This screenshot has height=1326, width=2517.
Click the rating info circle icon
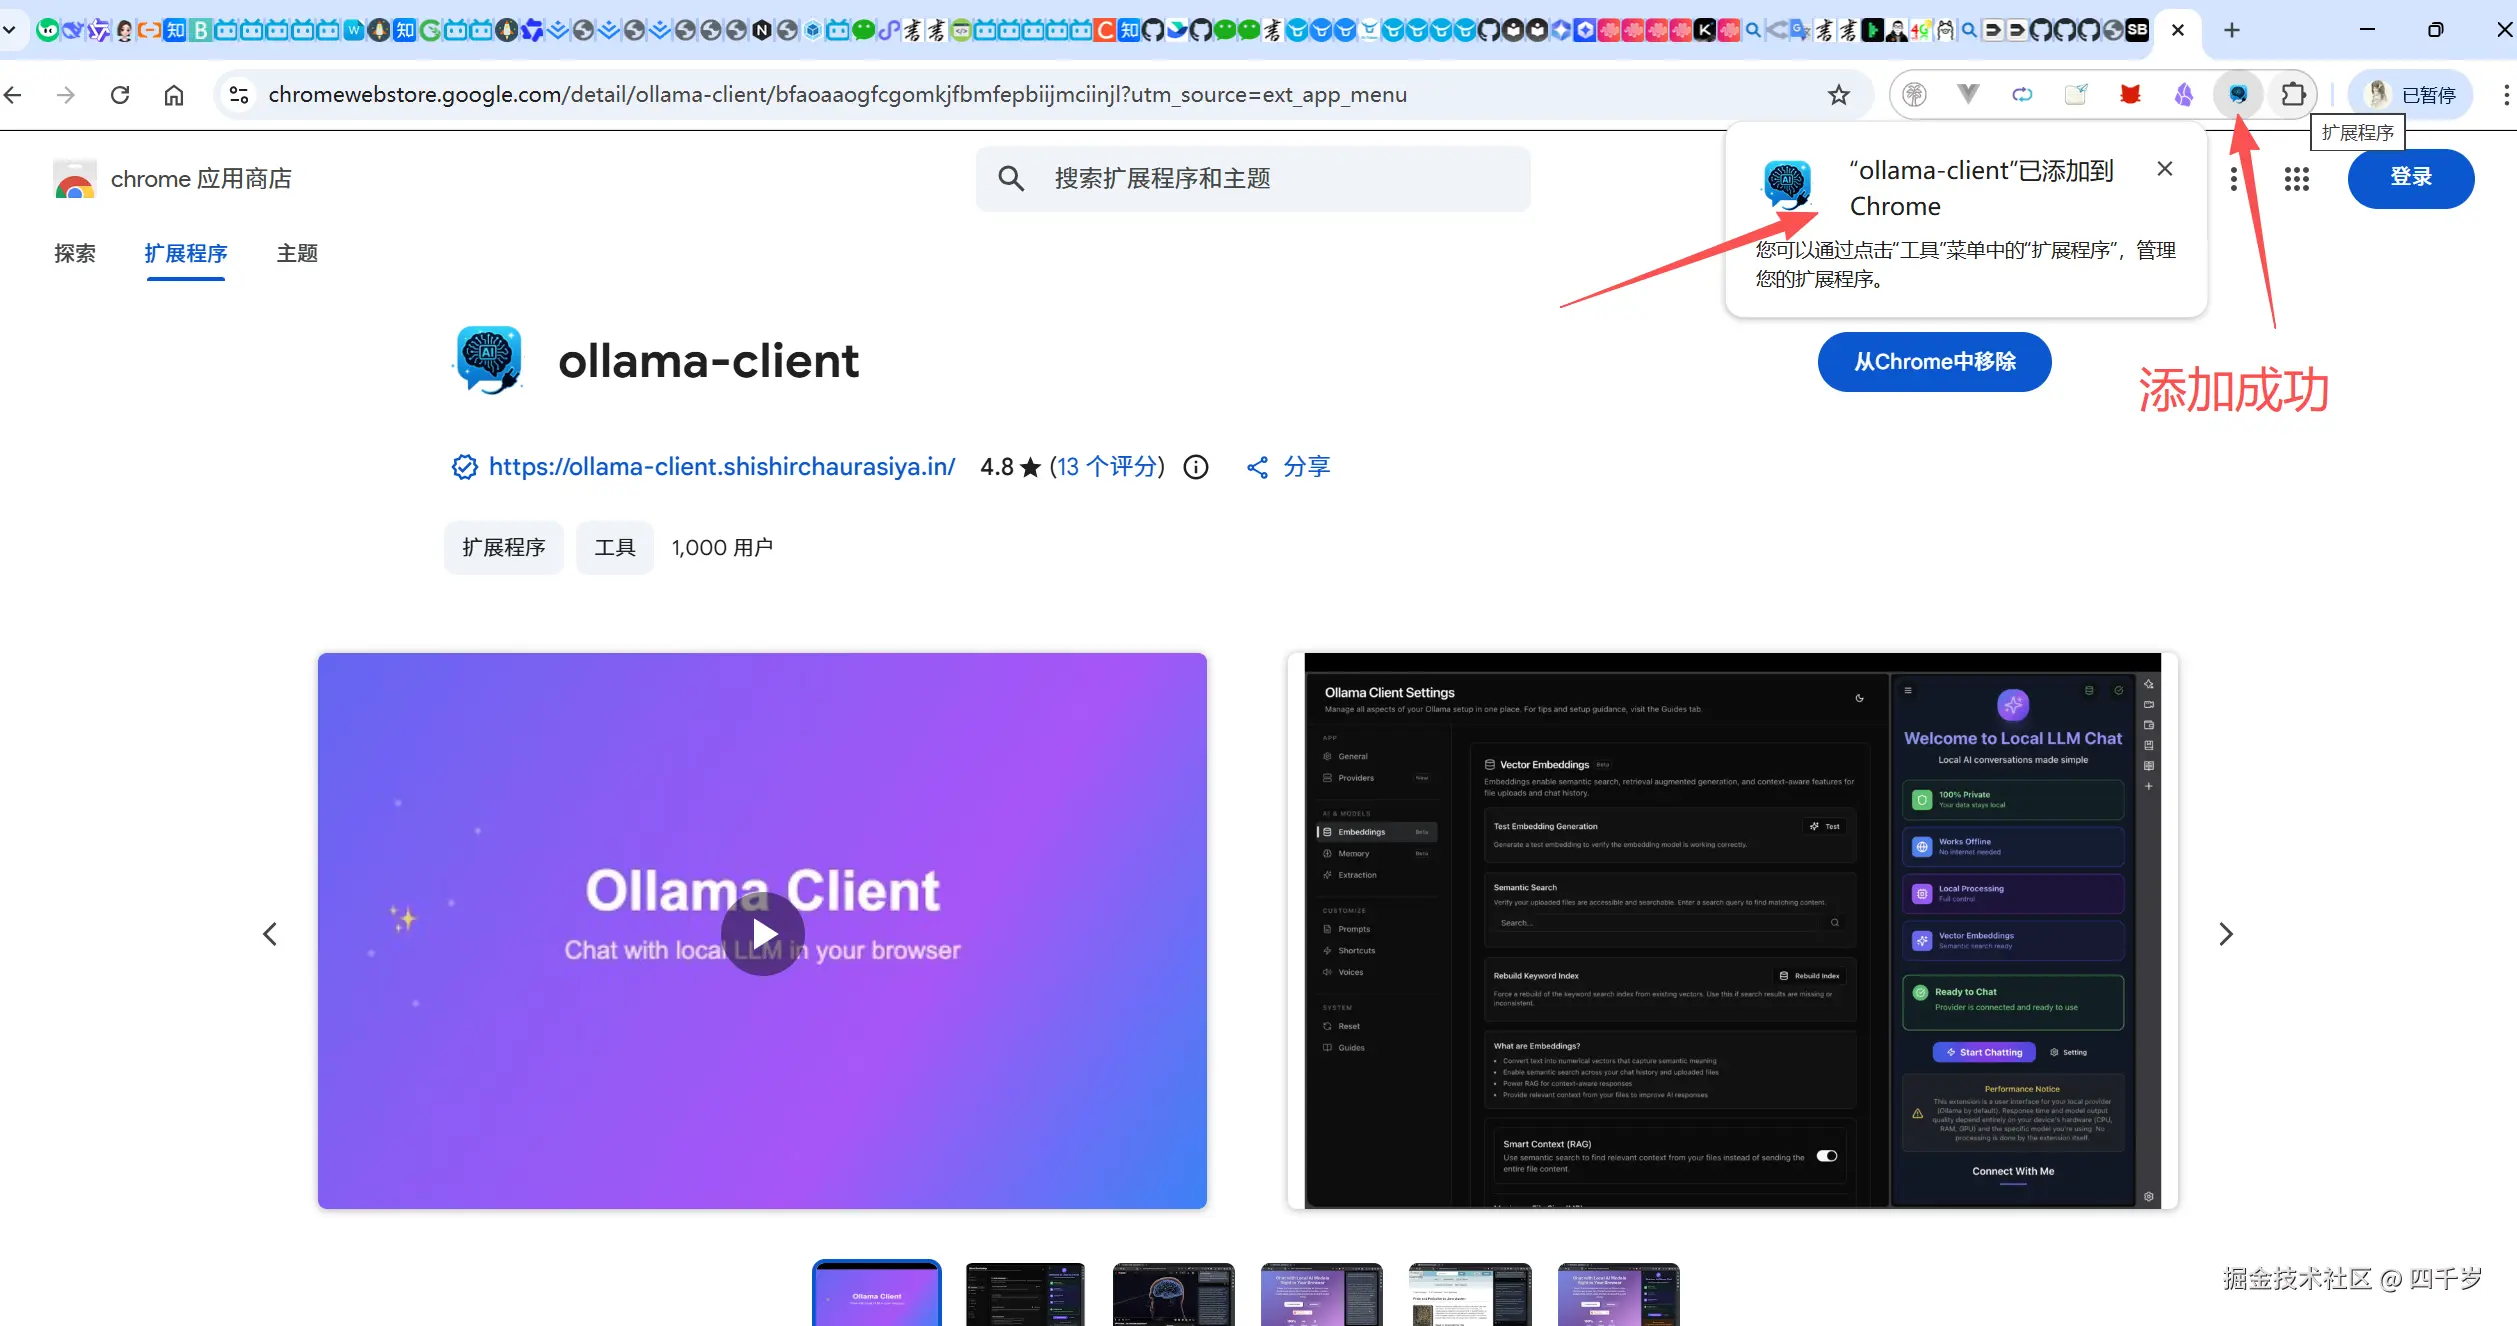pos(1196,467)
